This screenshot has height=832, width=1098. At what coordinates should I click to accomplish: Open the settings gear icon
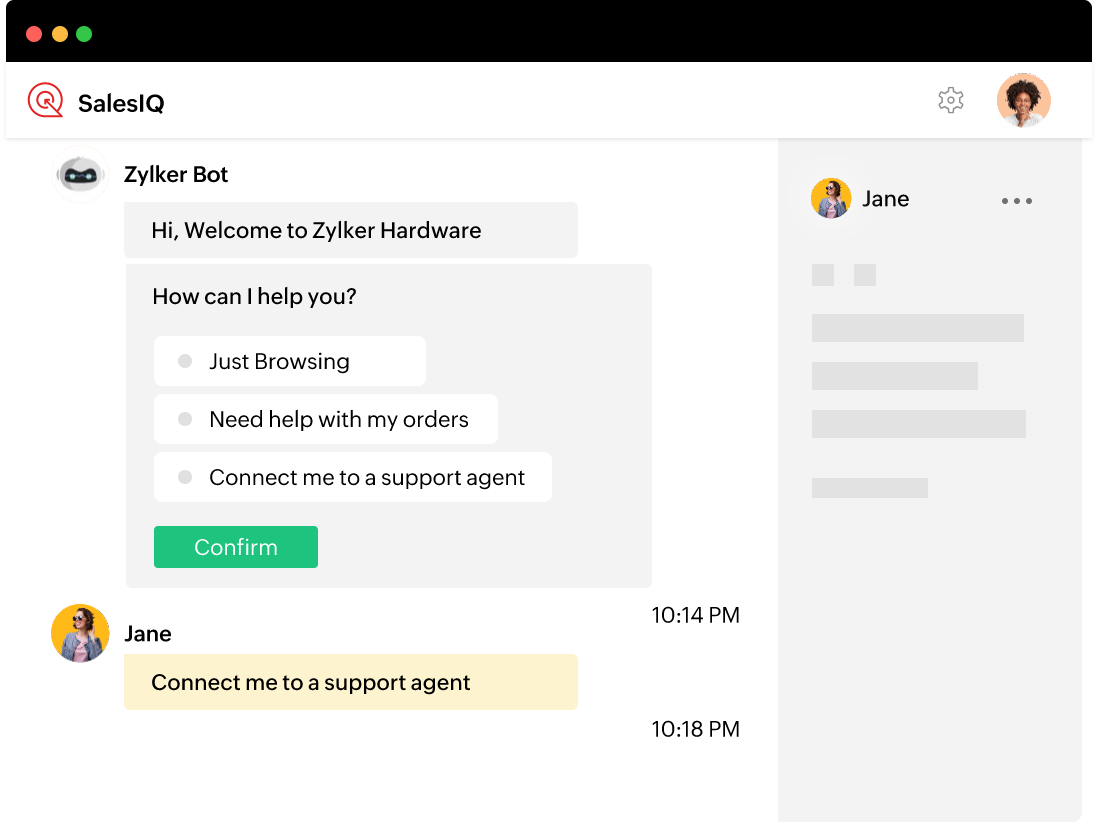[x=950, y=100]
